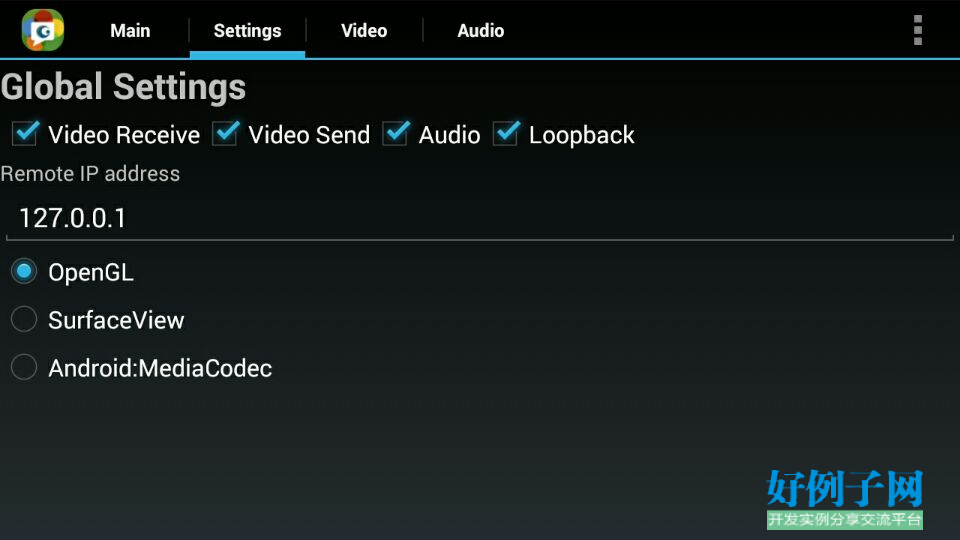Choose the SurfaceView radio option
This screenshot has width=960, height=540.
point(24,319)
